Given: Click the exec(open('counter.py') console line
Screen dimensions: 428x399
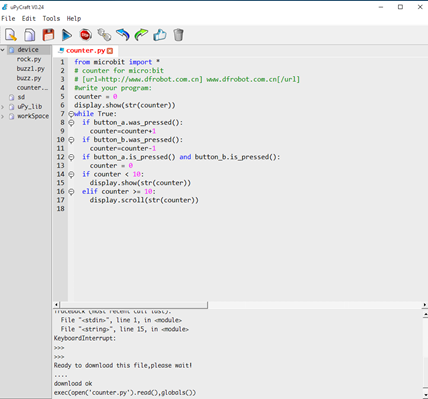Looking at the screenshot, I should point(125,393).
